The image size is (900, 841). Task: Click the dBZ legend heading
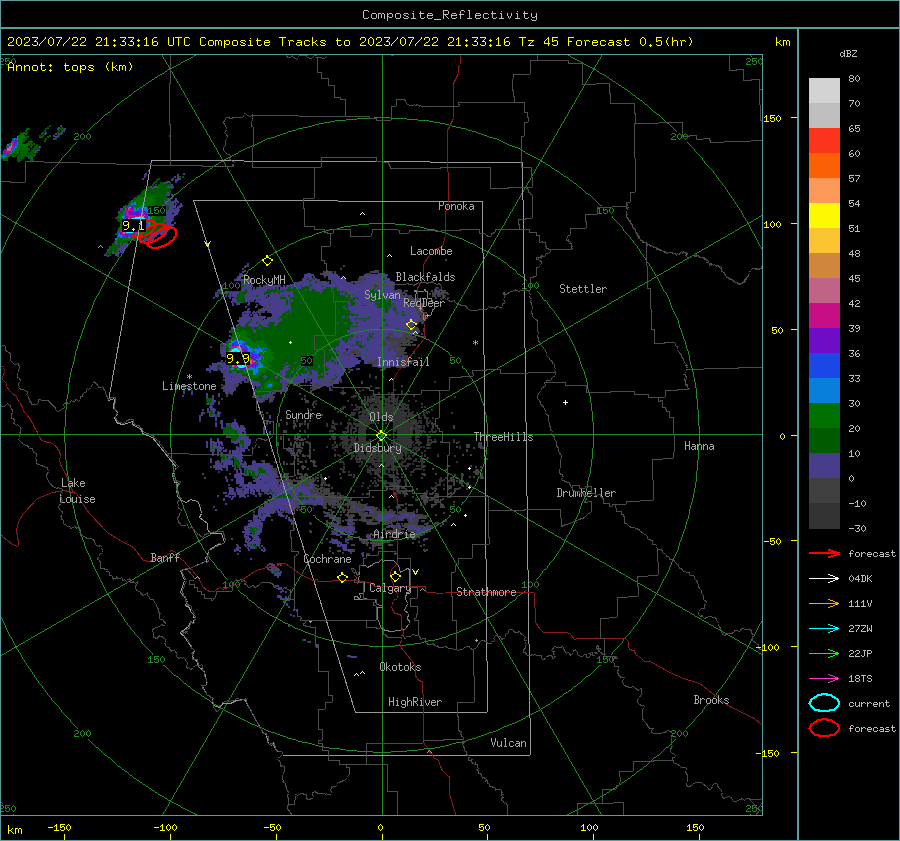(x=848, y=53)
